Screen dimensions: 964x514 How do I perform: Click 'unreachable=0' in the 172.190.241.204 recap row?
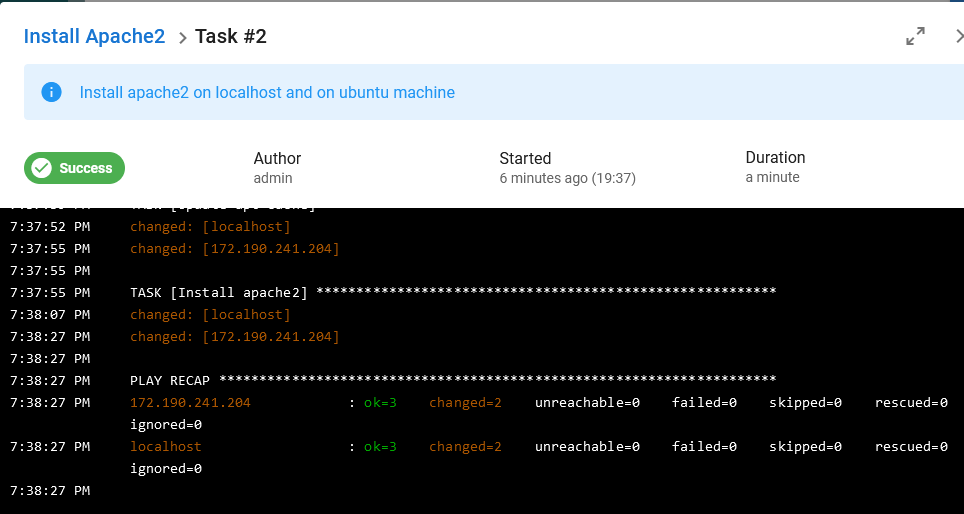(x=588, y=403)
